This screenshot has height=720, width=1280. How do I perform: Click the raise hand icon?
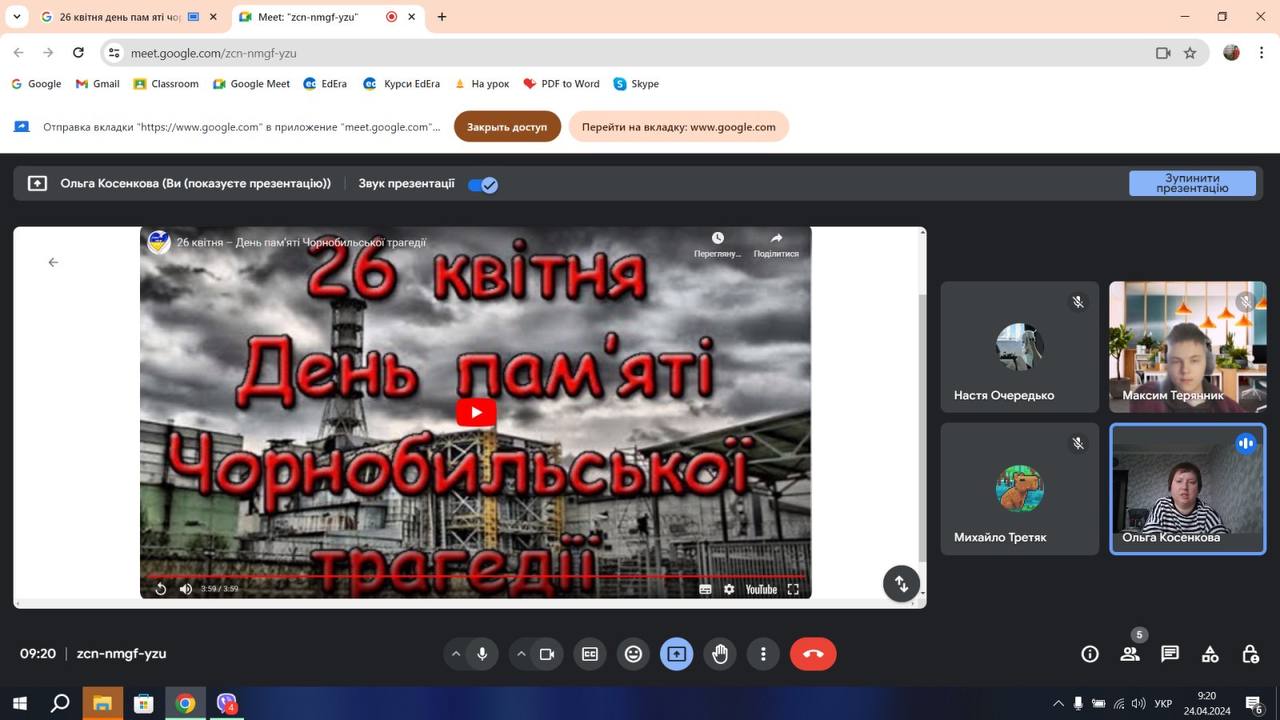(x=719, y=654)
